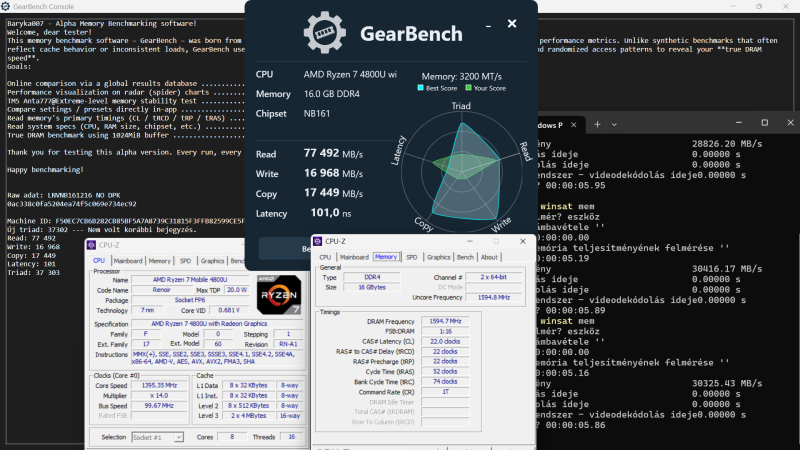Click the Best Score cyan legend swatch
This screenshot has width=800, height=450.
(420, 88)
